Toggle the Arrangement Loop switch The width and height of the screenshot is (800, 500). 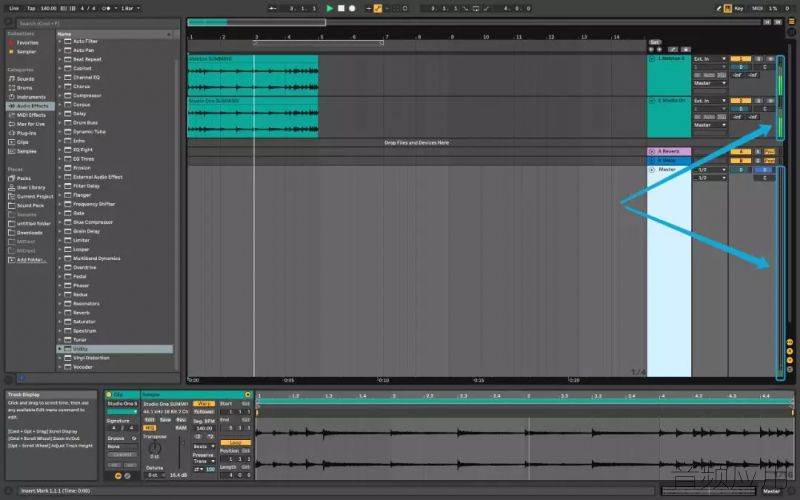(x=476, y=8)
